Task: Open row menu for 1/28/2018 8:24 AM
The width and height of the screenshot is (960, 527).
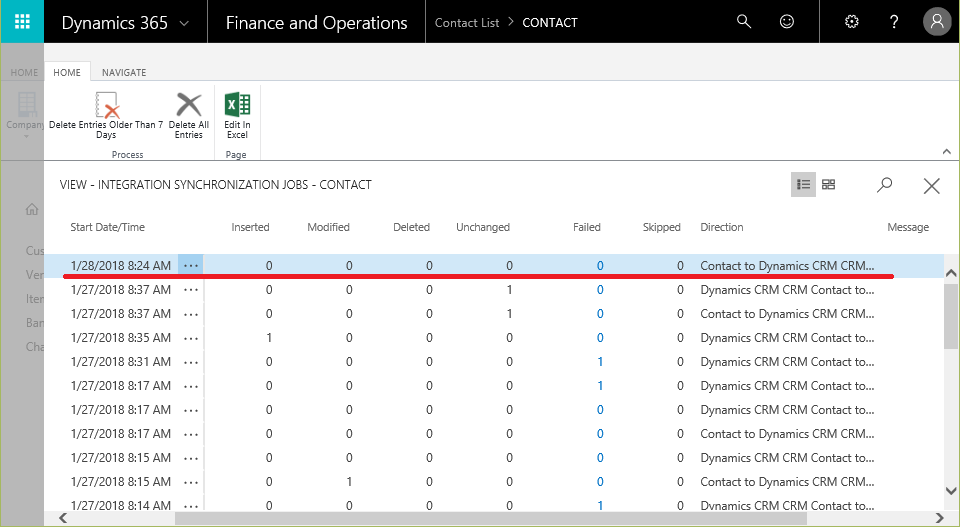Action: pos(191,266)
